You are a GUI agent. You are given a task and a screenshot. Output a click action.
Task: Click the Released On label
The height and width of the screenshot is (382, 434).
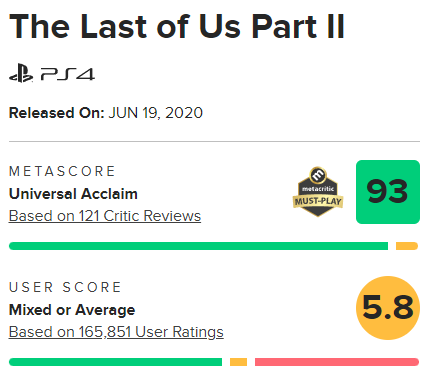click(57, 113)
